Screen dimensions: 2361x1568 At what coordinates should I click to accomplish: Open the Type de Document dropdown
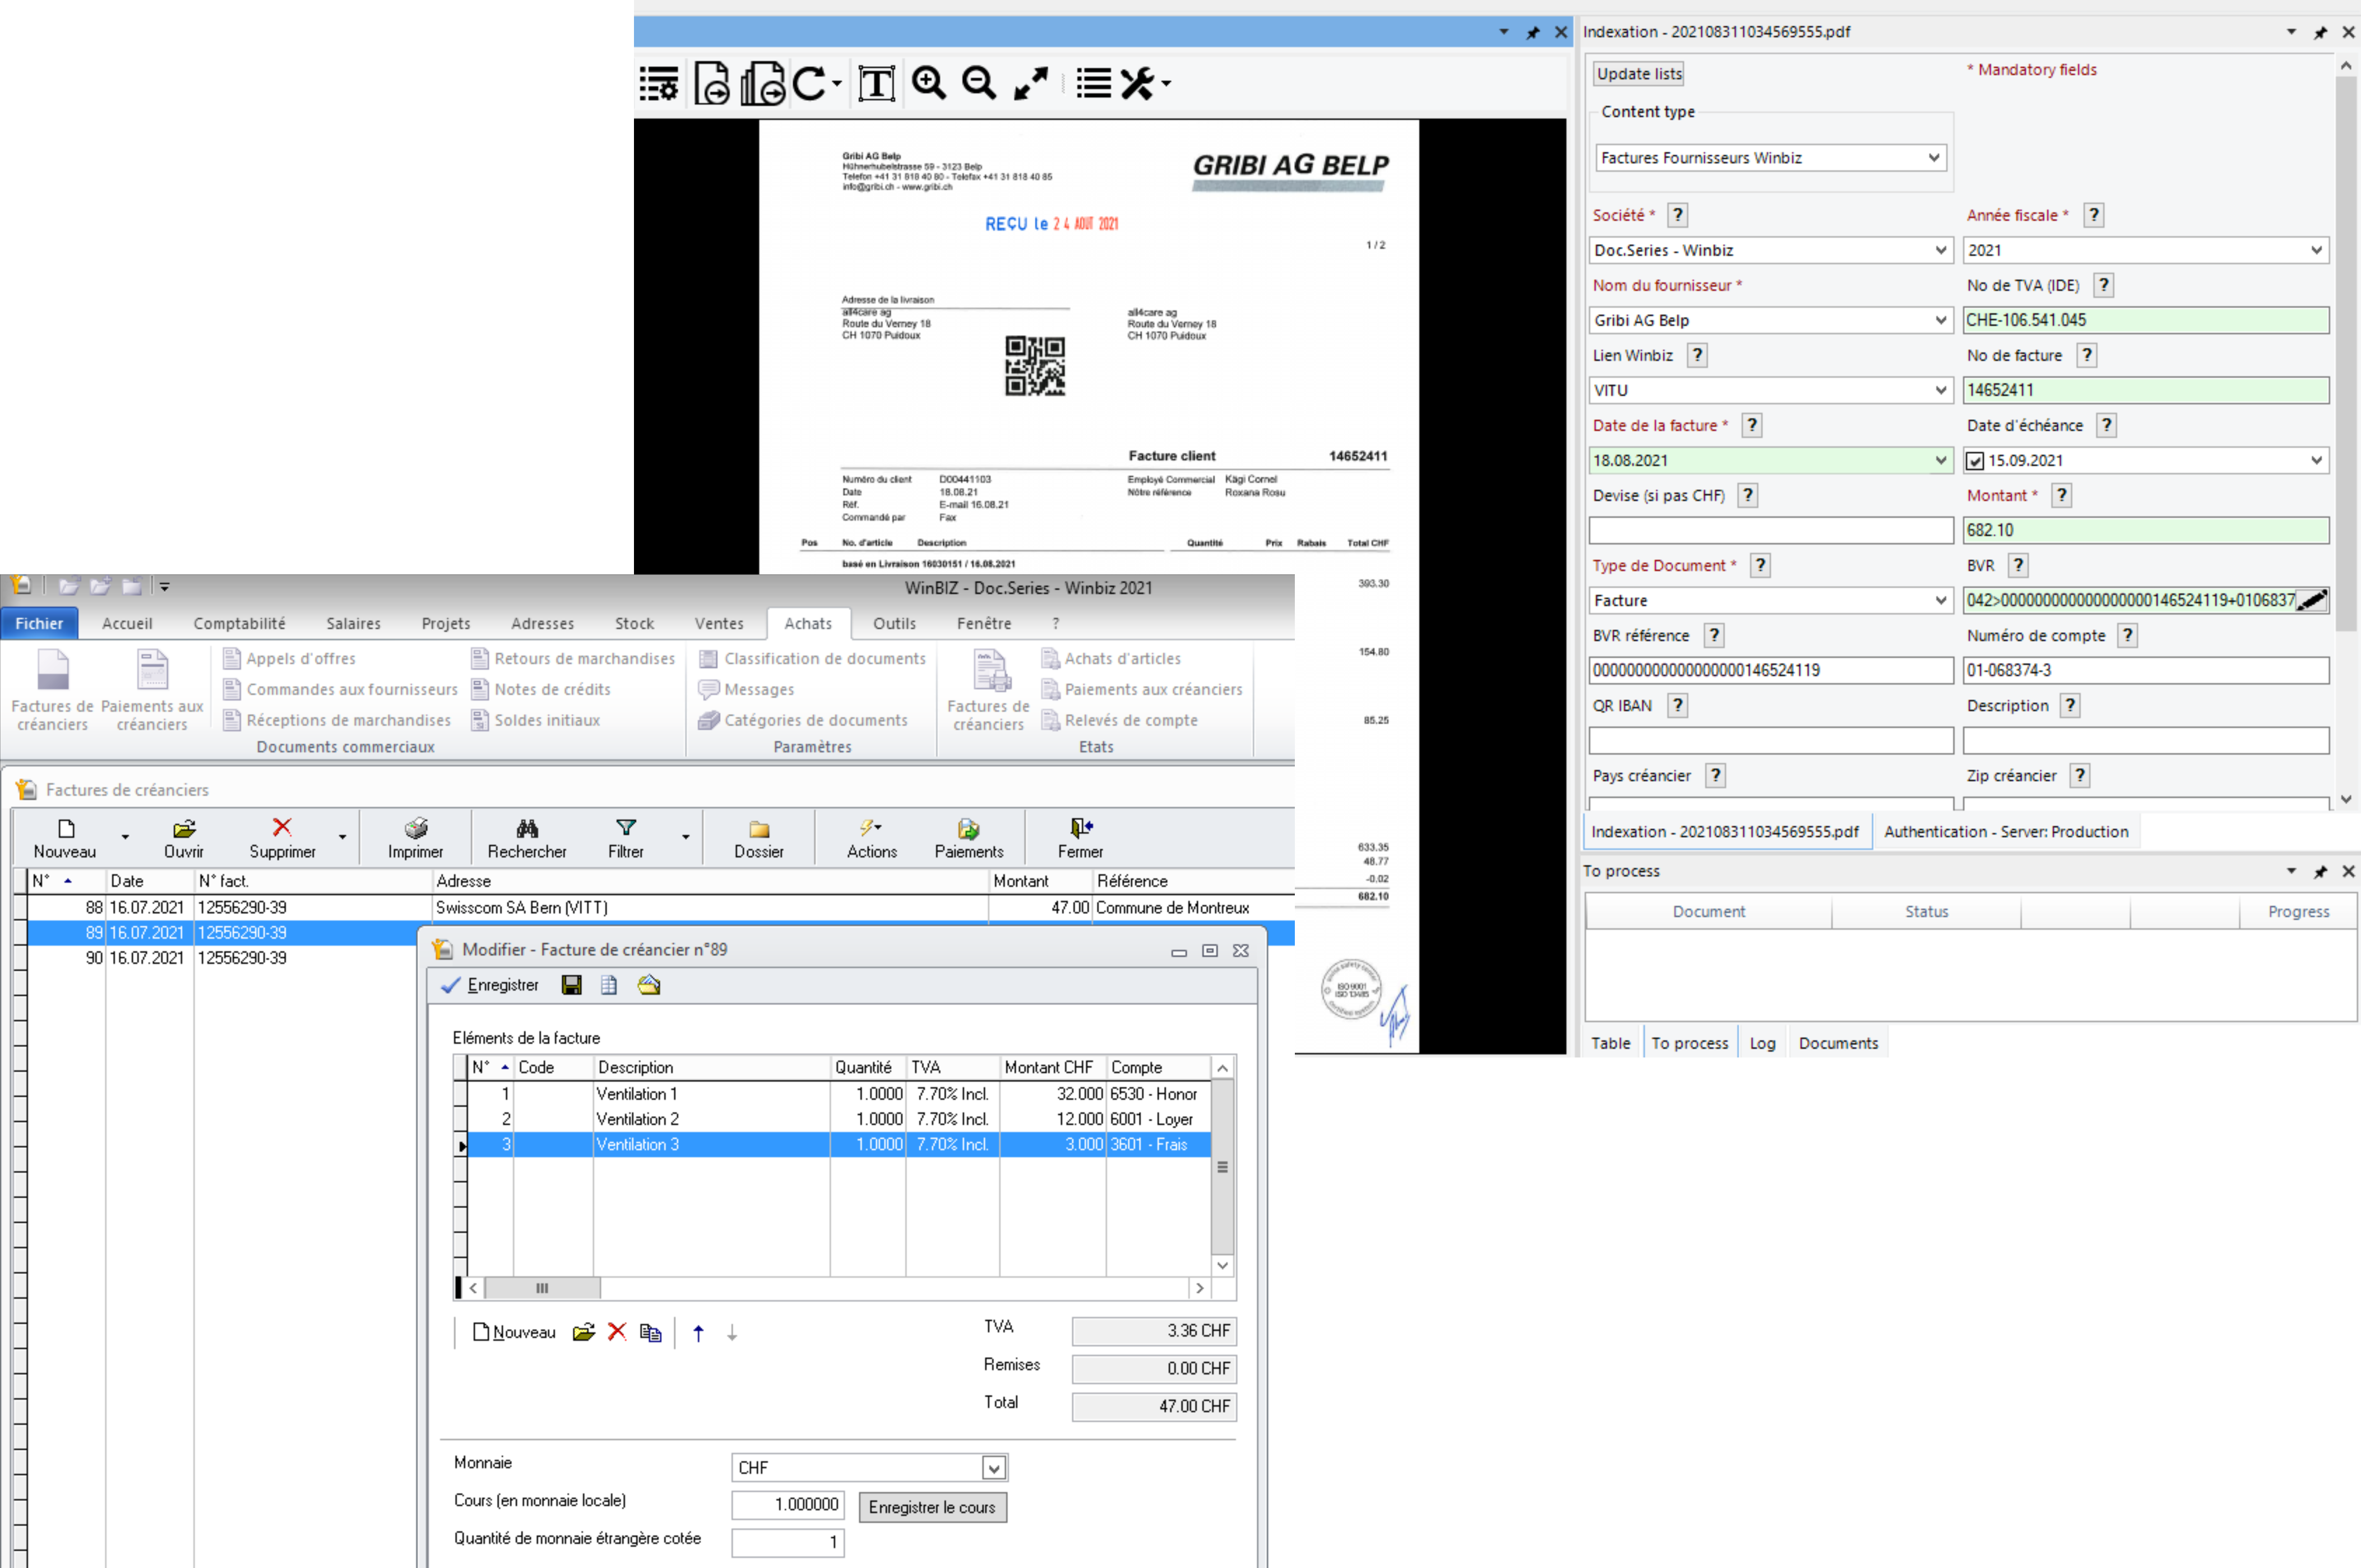1941,600
